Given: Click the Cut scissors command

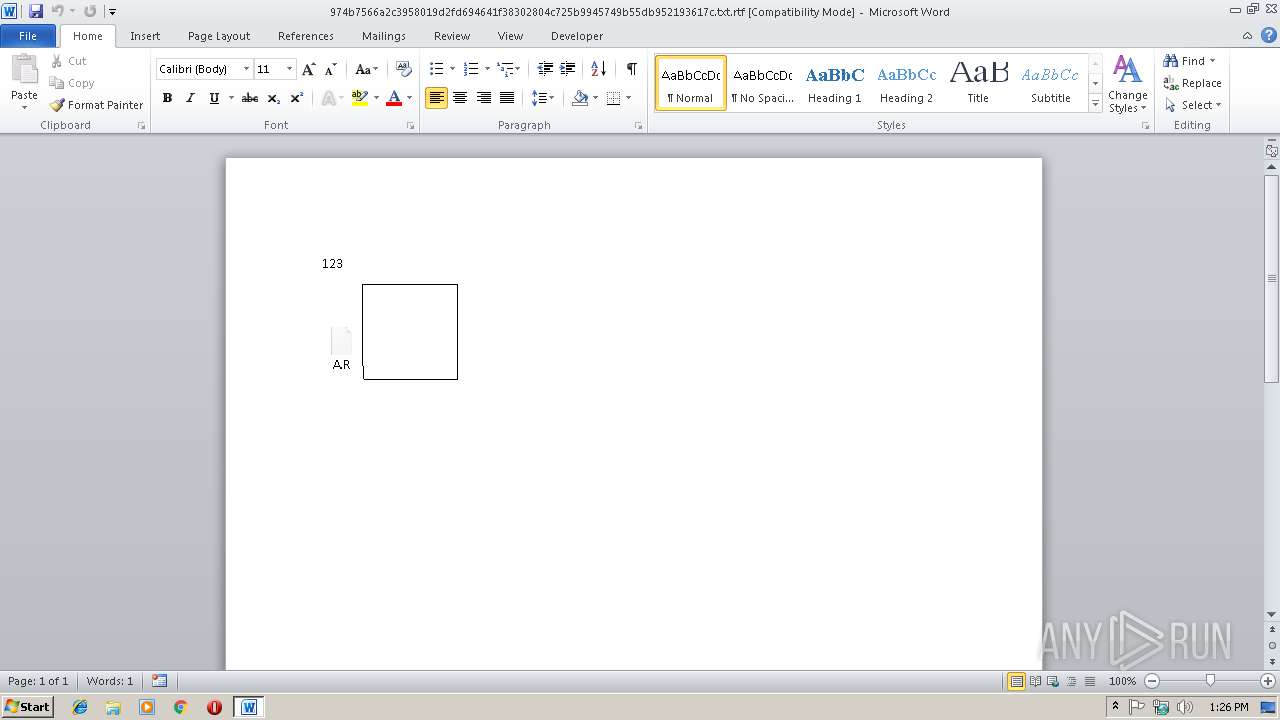Looking at the screenshot, I should click(x=68, y=61).
